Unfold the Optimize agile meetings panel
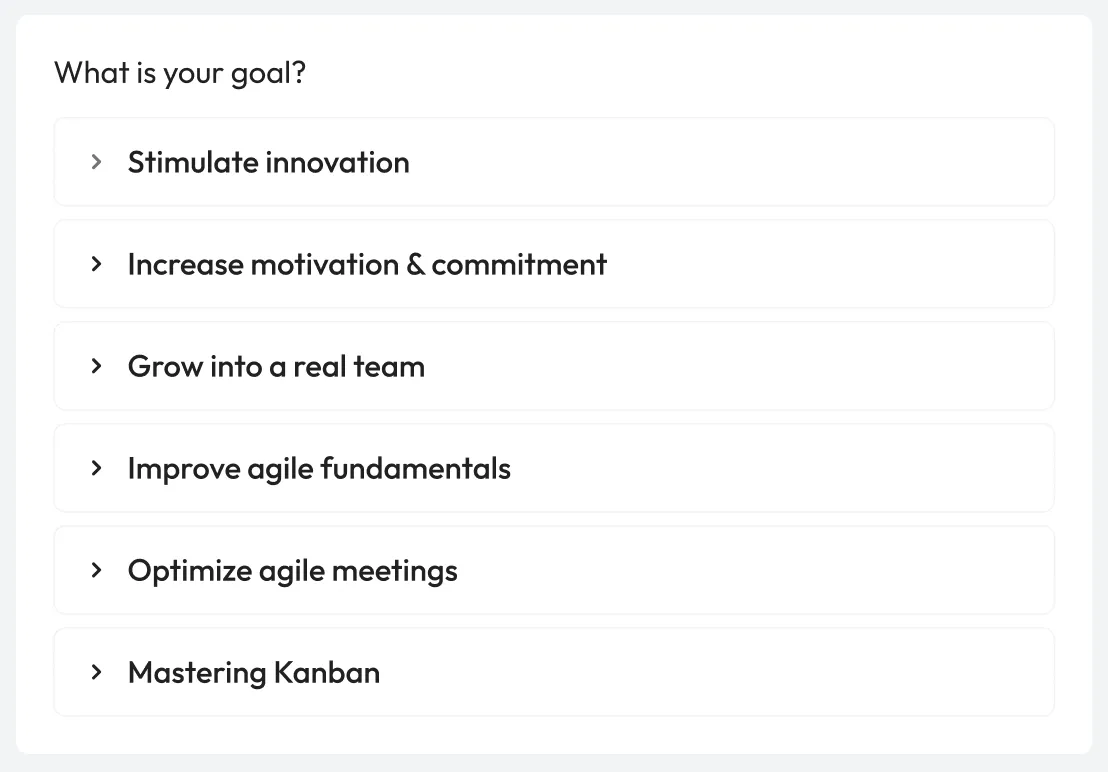 click(x=553, y=570)
